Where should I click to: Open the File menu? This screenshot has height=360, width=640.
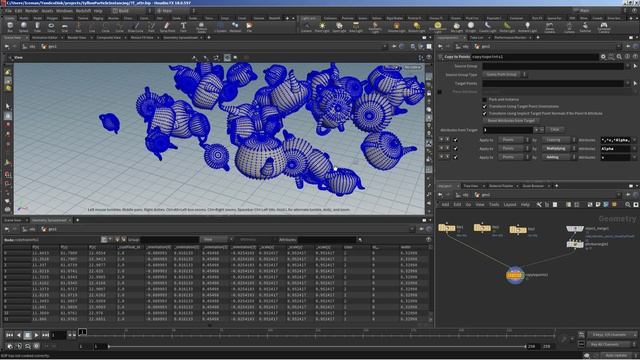point(9,11)
